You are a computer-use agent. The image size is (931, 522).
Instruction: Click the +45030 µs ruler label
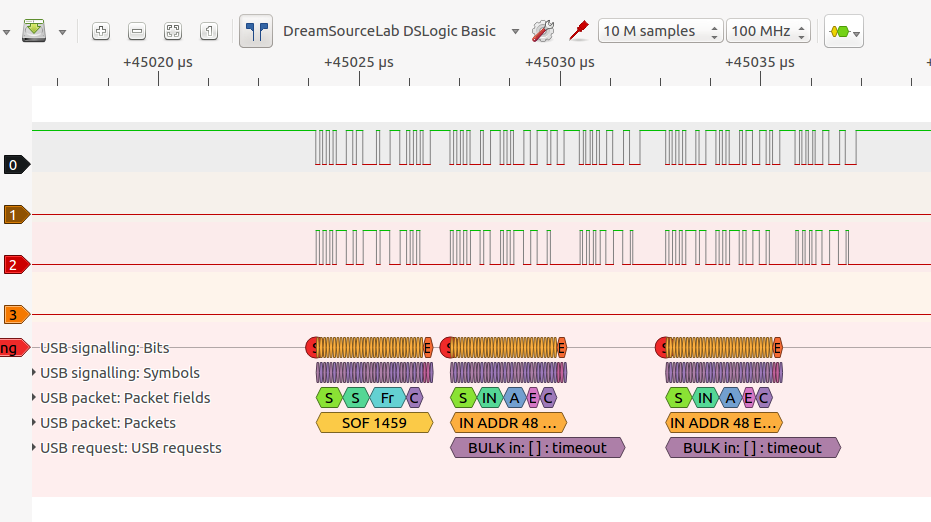click(559, 62)
